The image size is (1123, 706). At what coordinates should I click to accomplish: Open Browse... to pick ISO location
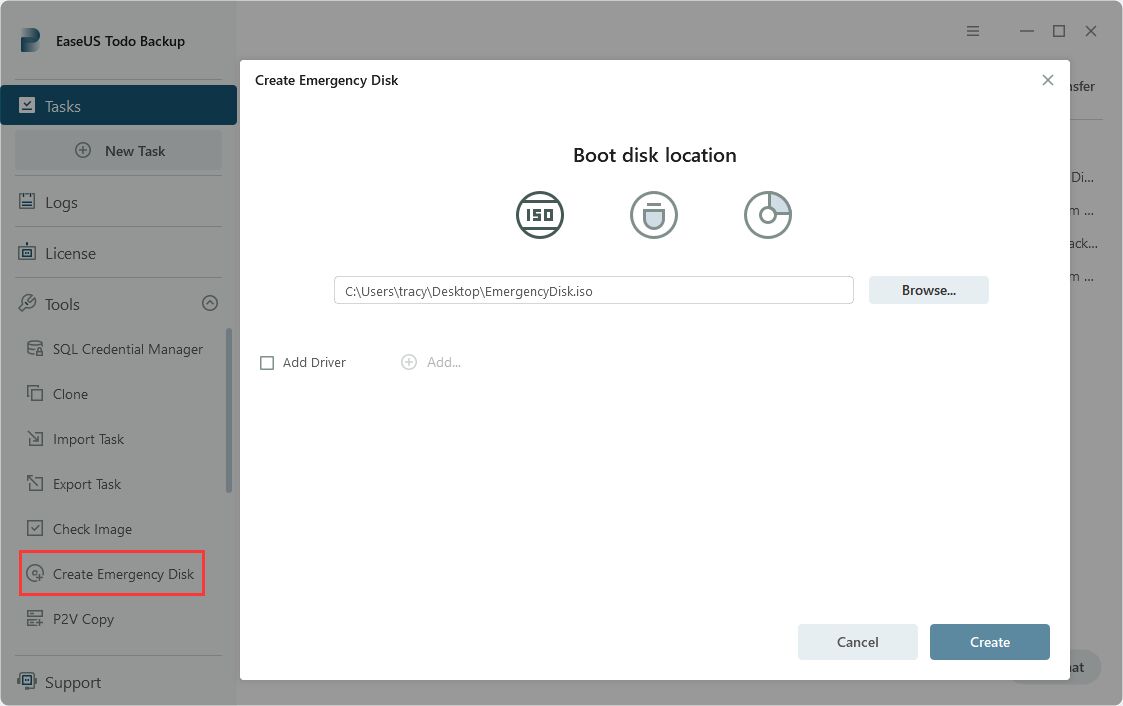(928, 290)
